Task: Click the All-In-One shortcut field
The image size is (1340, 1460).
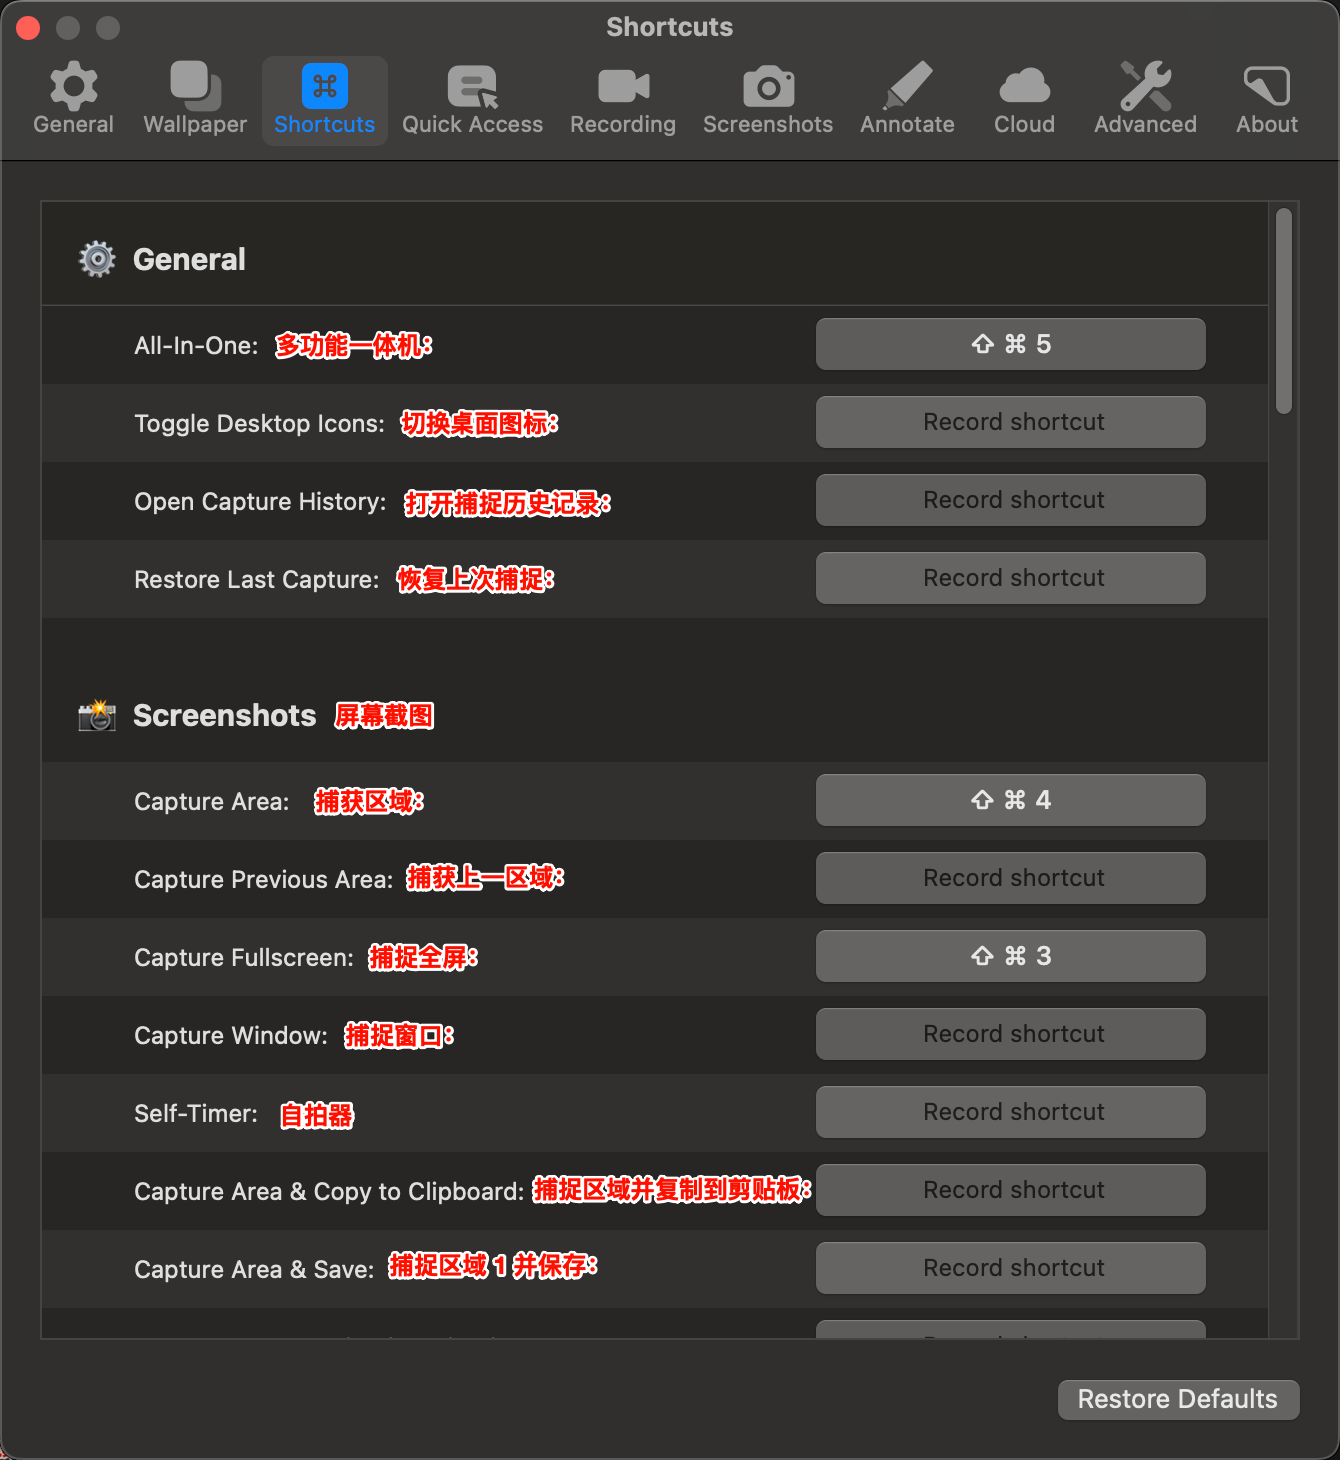Action: click(x=1010, y=343)
